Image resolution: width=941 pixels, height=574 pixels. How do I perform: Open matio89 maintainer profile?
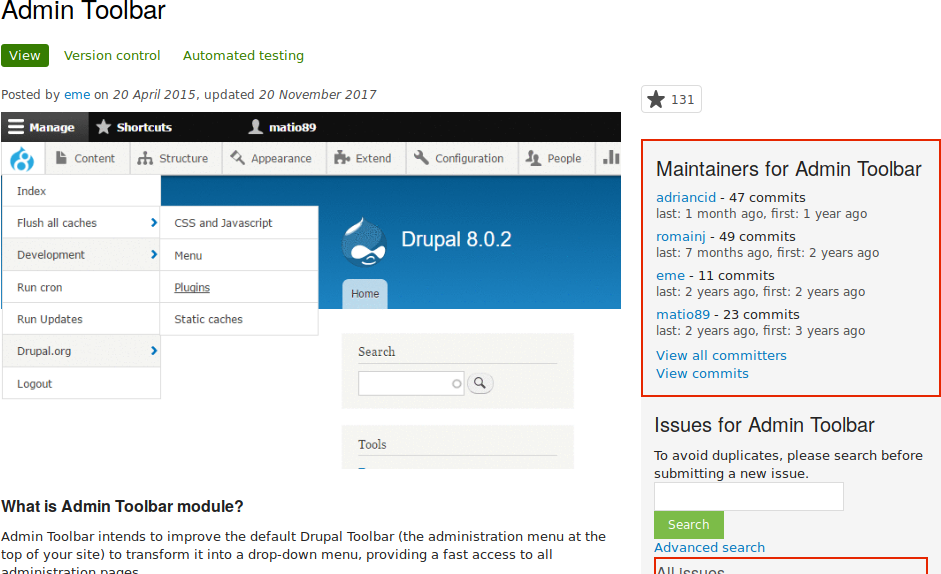(682, 314)
